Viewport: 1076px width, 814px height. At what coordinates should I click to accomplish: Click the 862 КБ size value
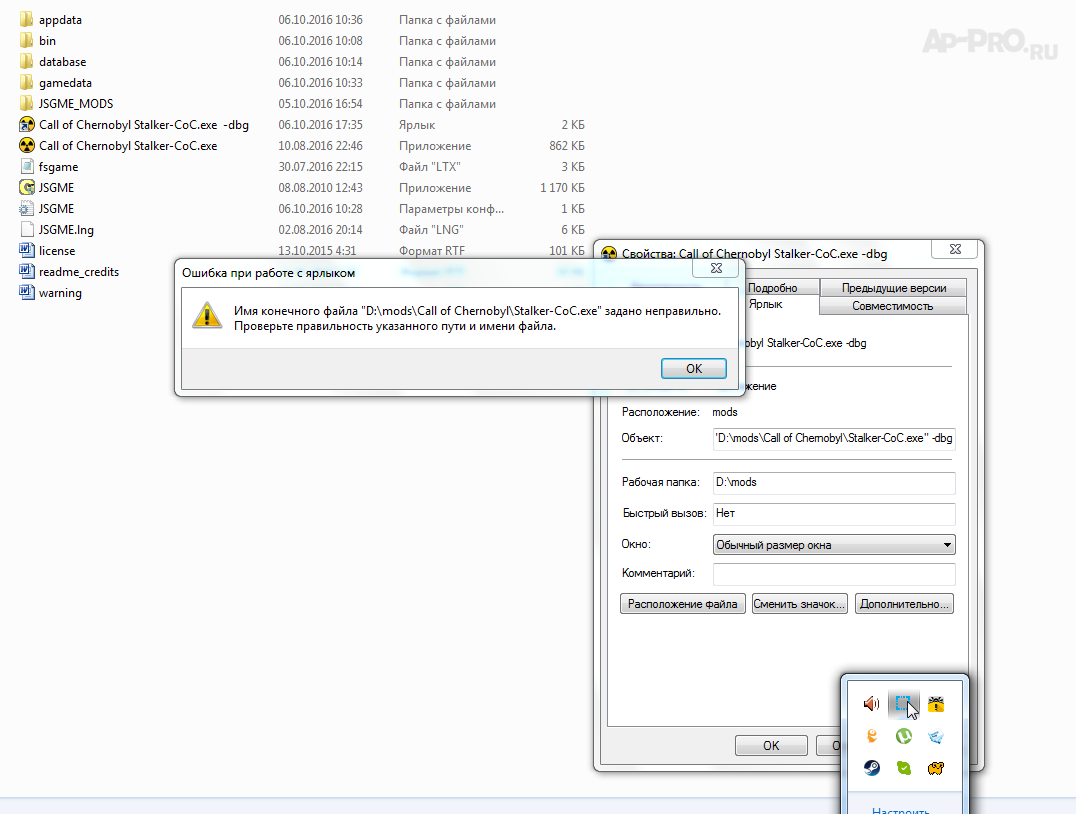click(567, 146)
